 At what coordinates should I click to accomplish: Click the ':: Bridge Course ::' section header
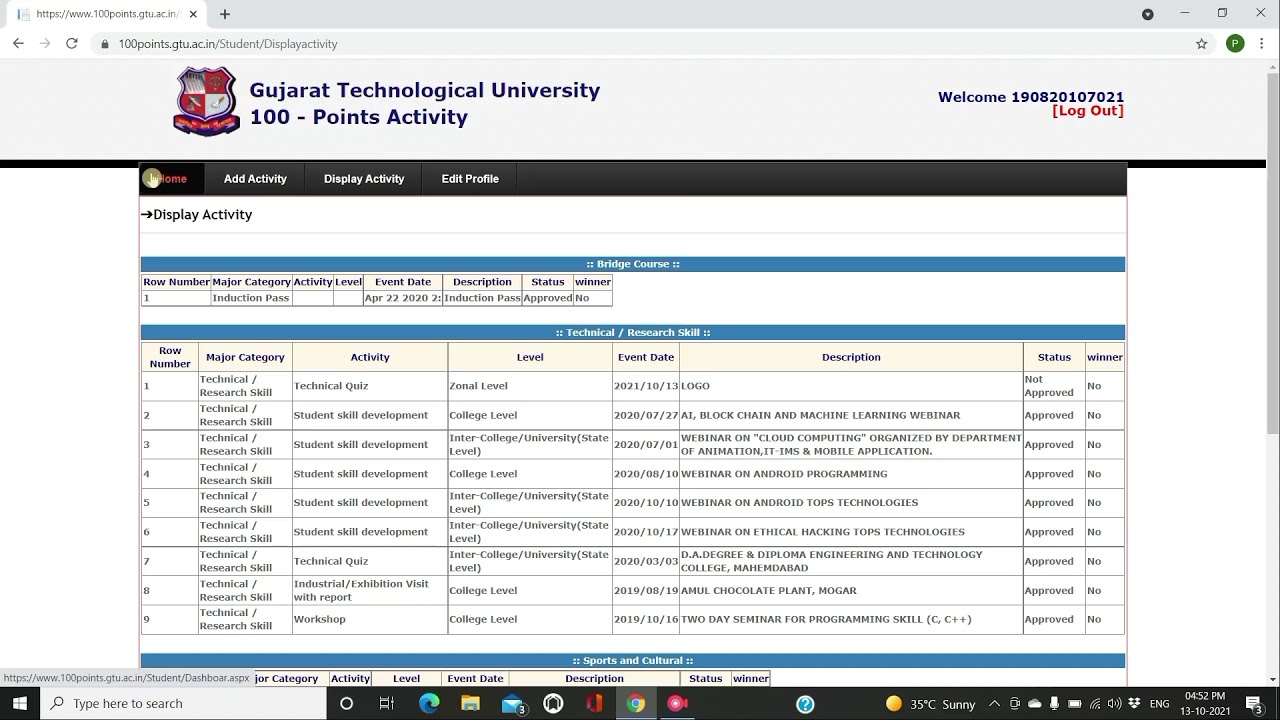click(x=633, y=264)
